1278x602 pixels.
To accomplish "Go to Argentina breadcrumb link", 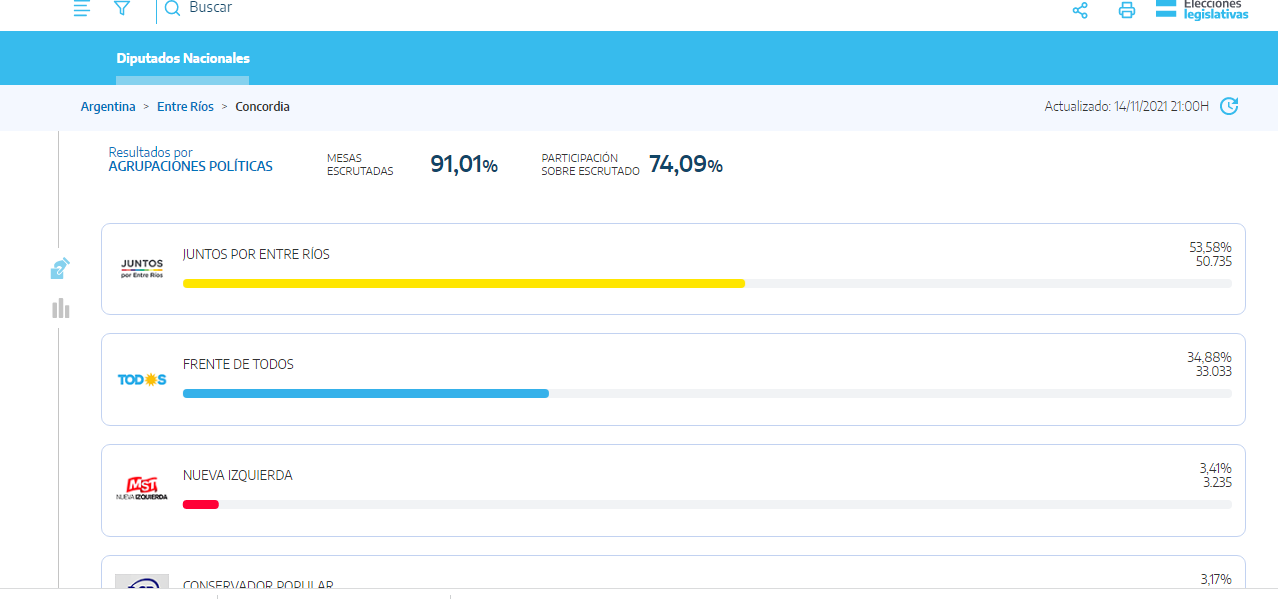I will 108,107.
